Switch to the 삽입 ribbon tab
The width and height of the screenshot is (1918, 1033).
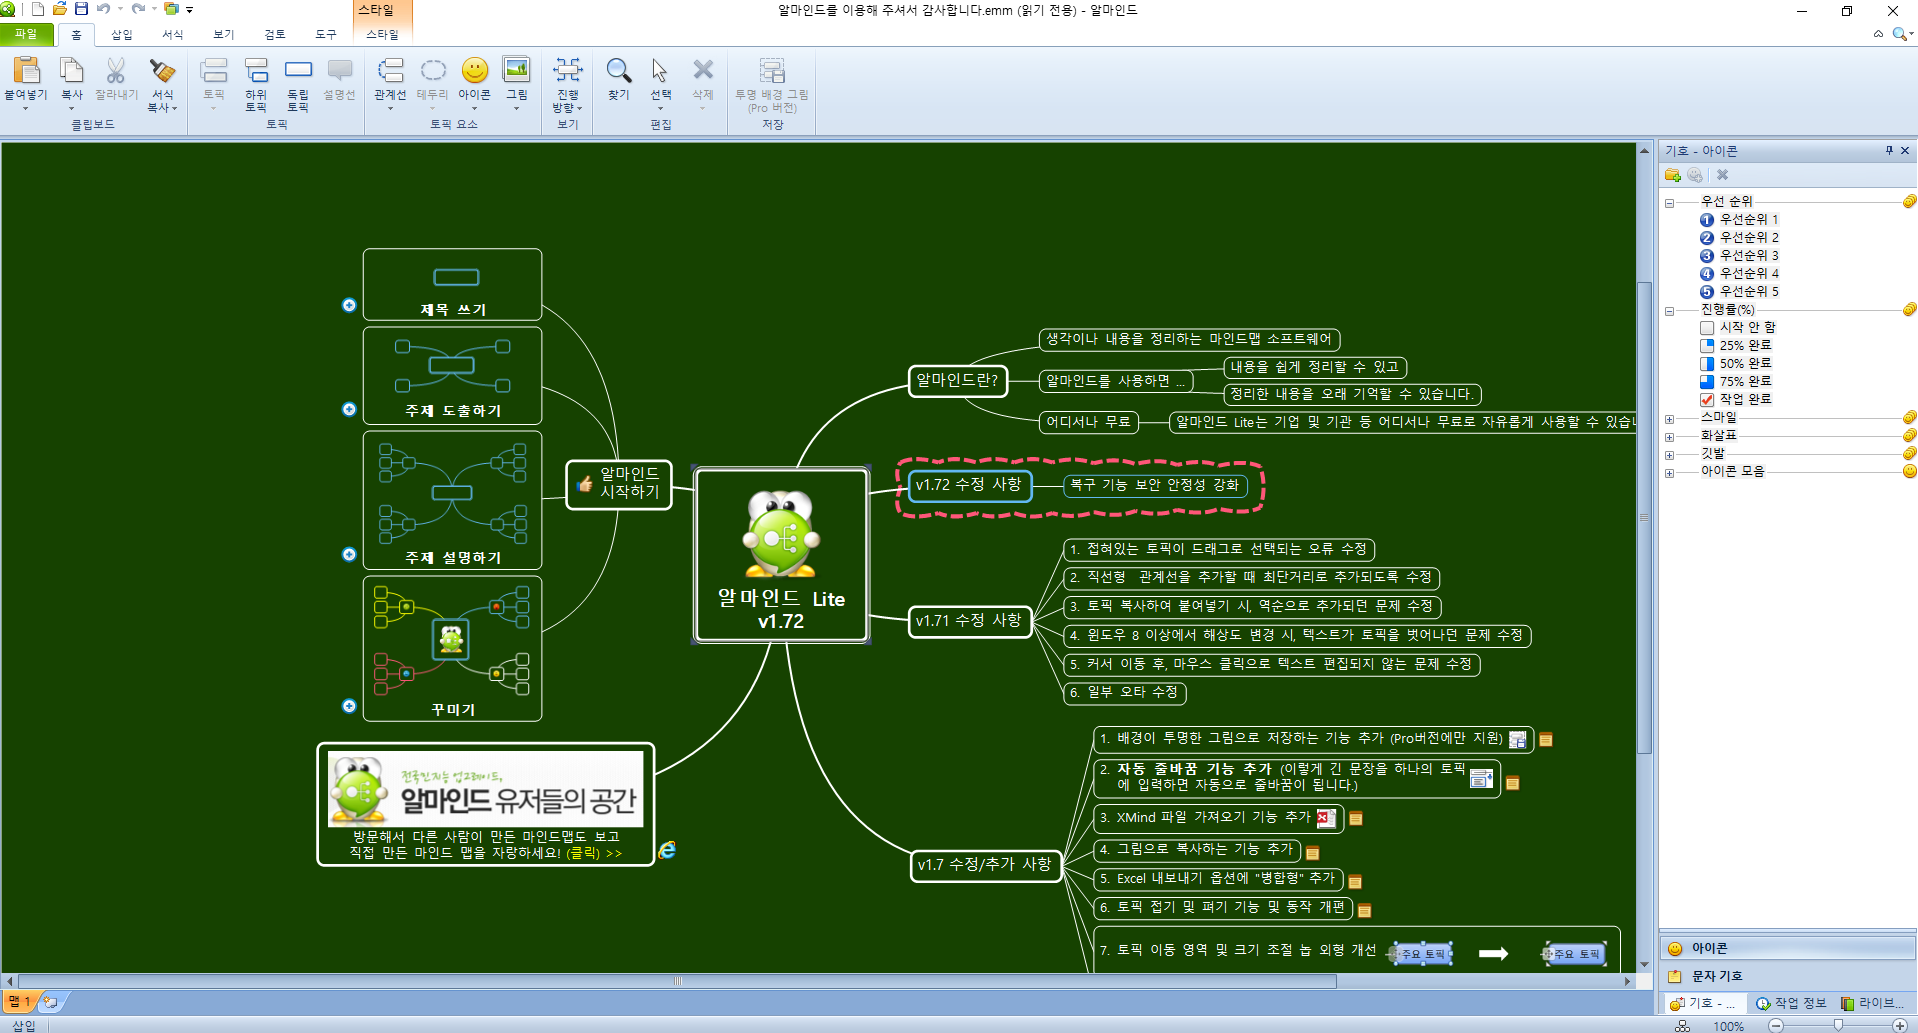click(x=122, y=34)
